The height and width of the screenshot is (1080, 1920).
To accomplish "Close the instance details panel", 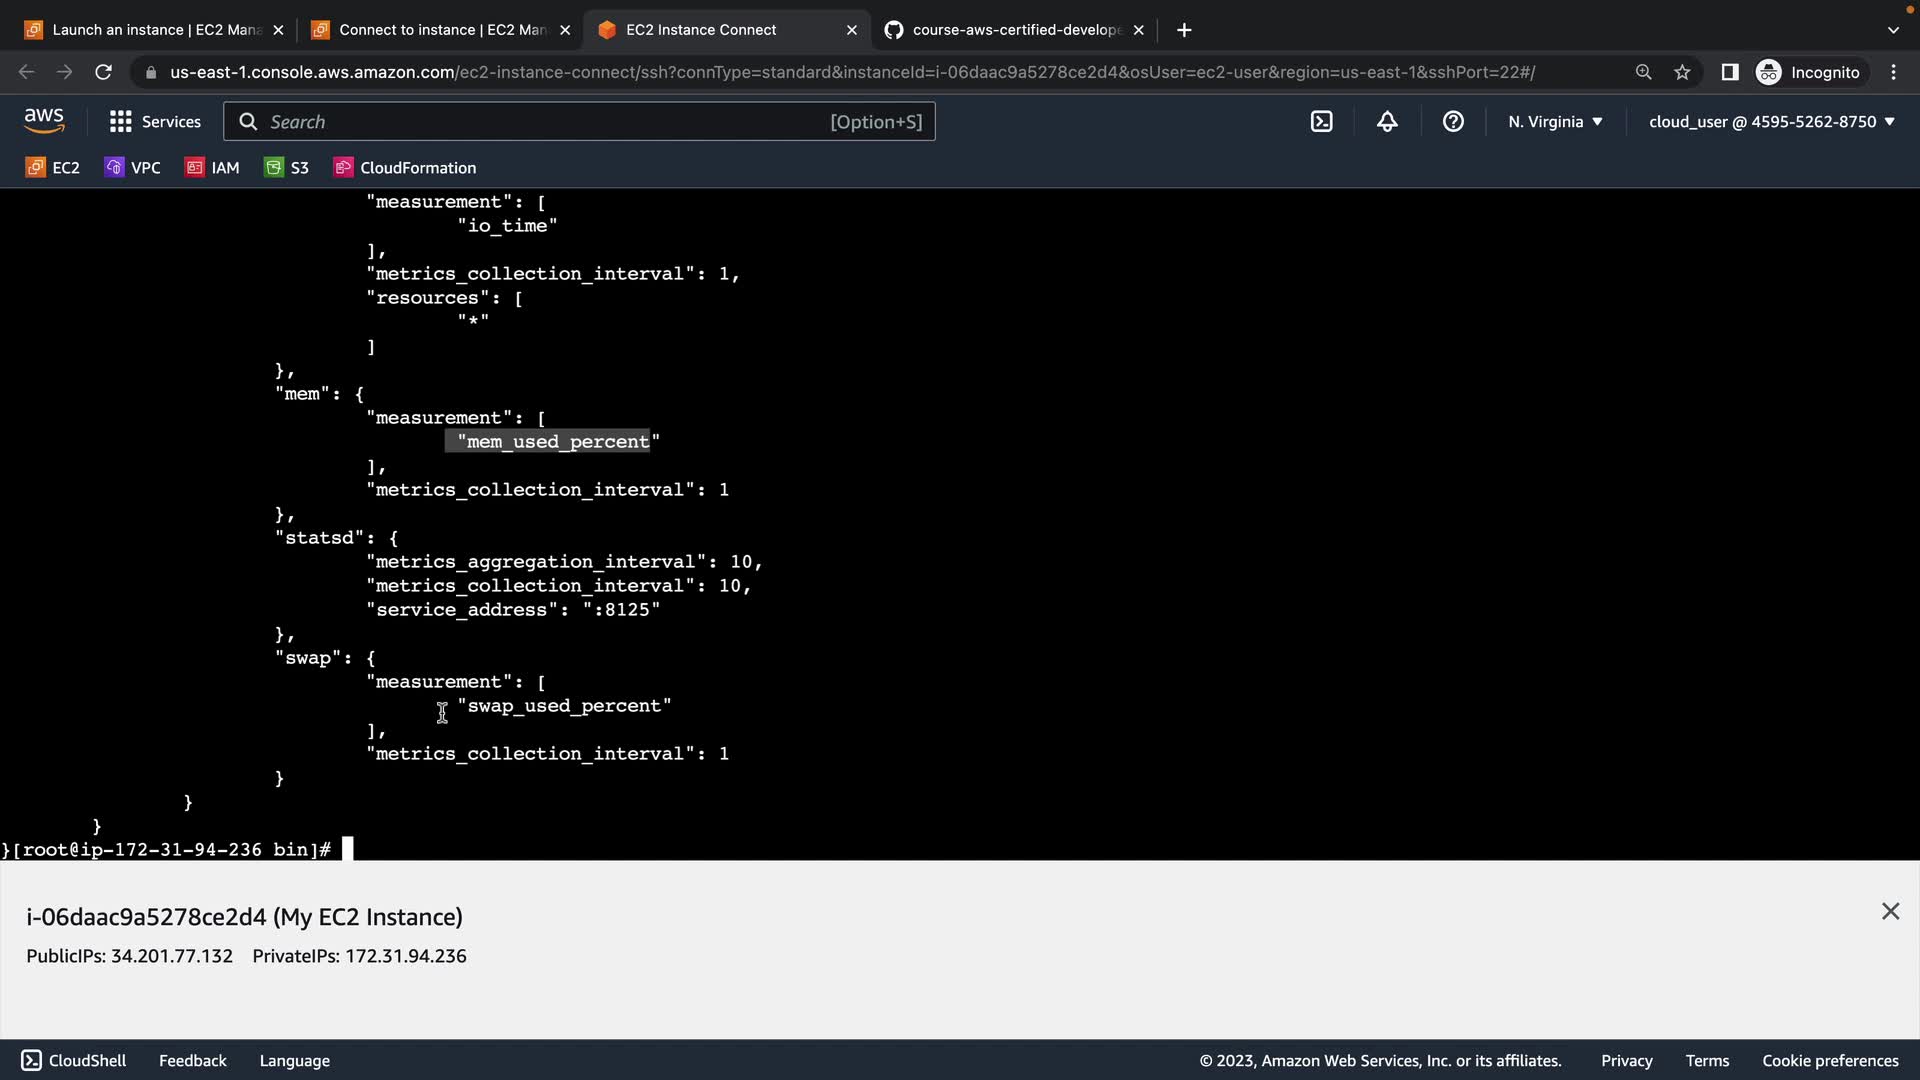I will click(x=1890, y=911).
